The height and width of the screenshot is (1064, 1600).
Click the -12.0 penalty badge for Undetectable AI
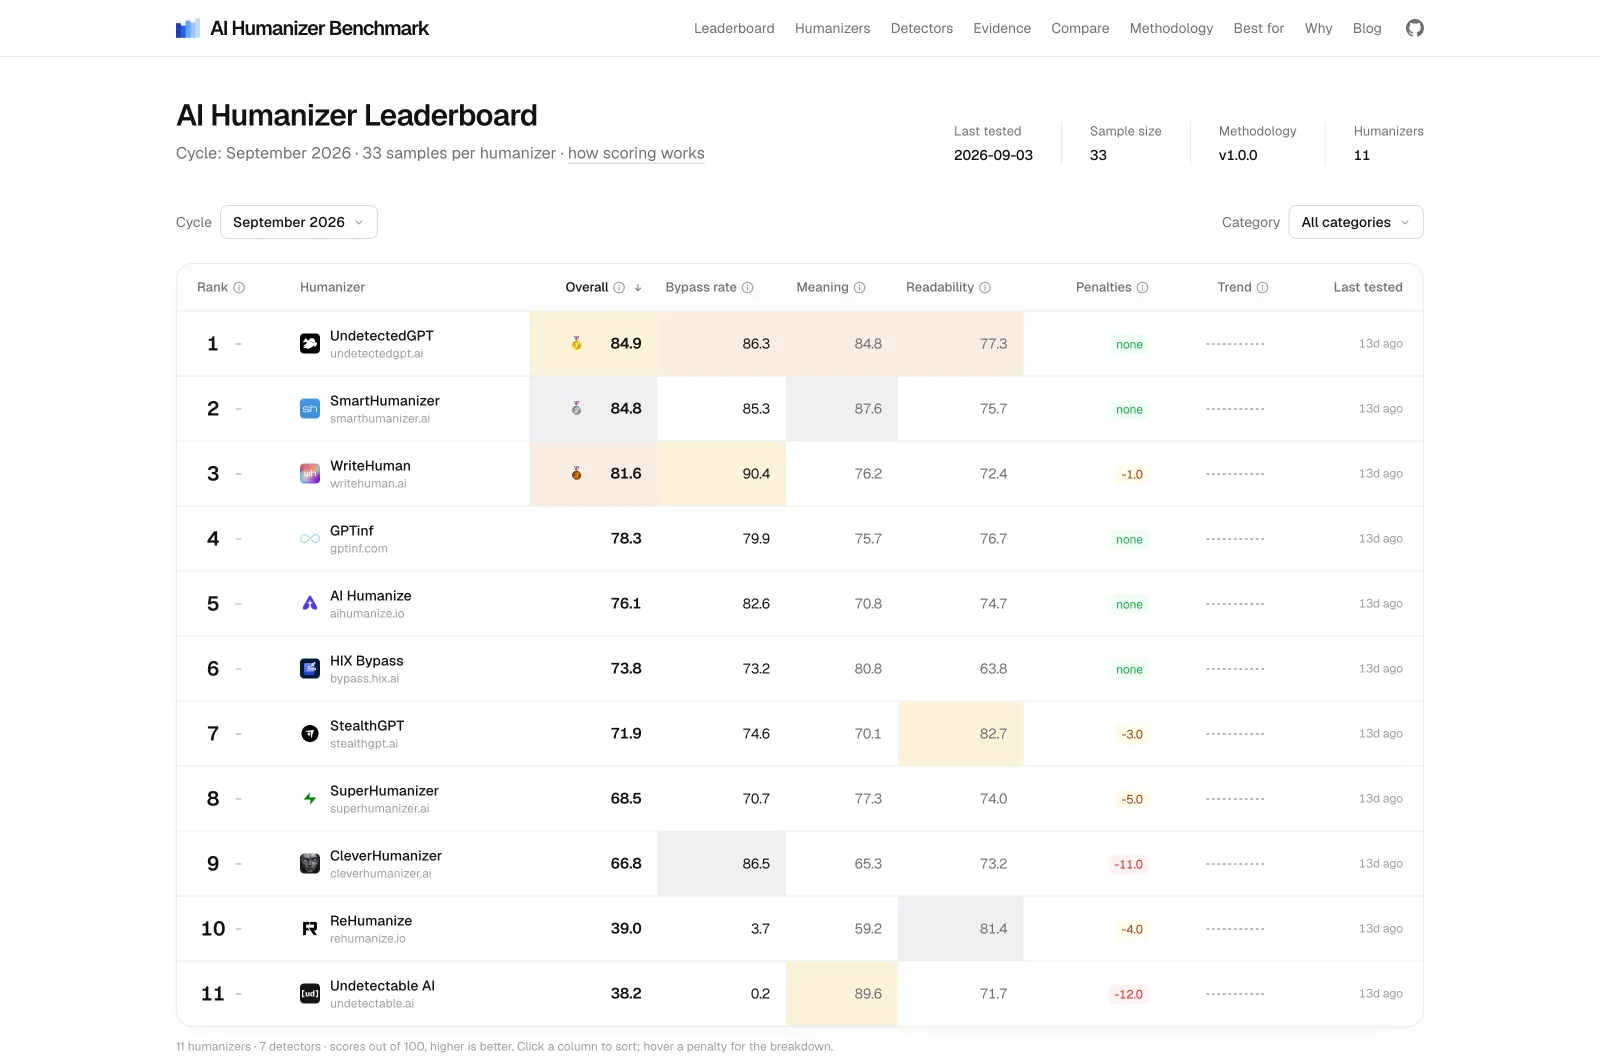(x=1129, y=994)
